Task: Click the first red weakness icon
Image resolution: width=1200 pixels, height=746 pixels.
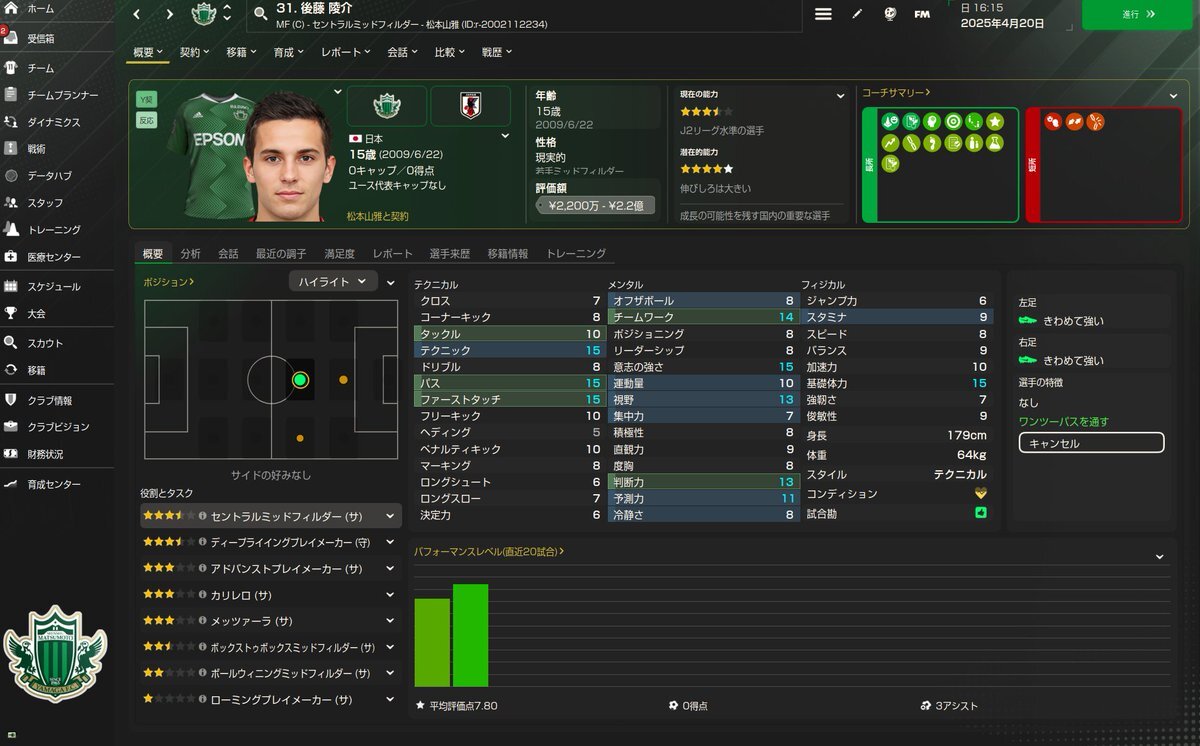Action: pos(1052,121)
